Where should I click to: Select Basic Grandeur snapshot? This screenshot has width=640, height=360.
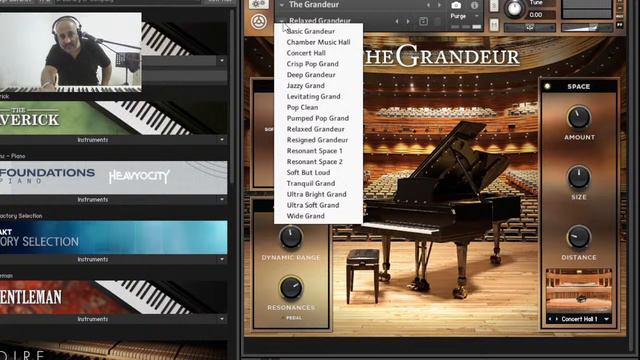coord(311,31)
